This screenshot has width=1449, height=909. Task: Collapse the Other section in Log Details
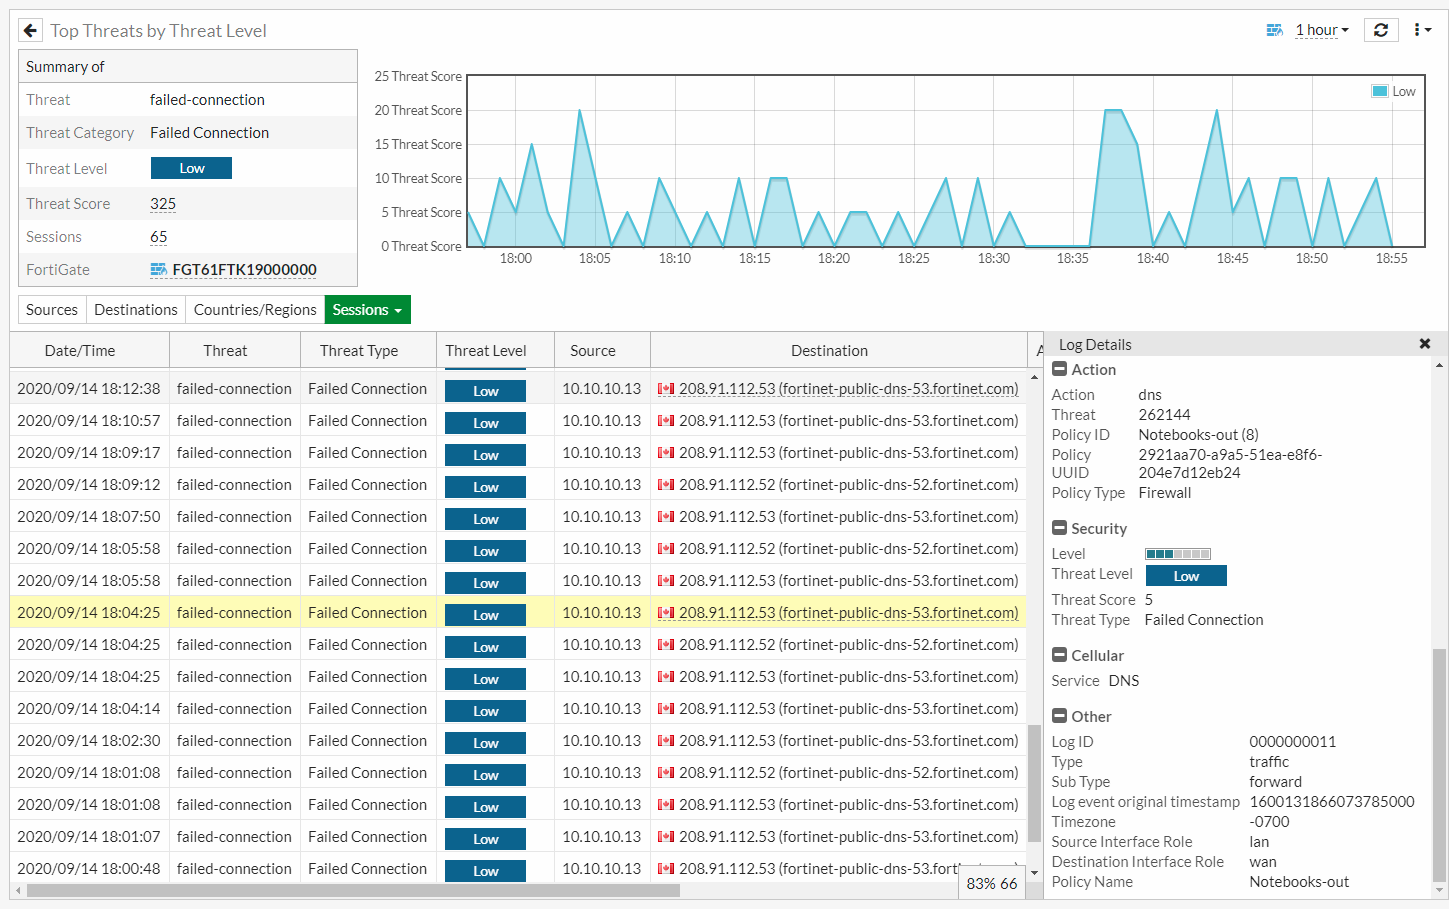point(1059,716)
